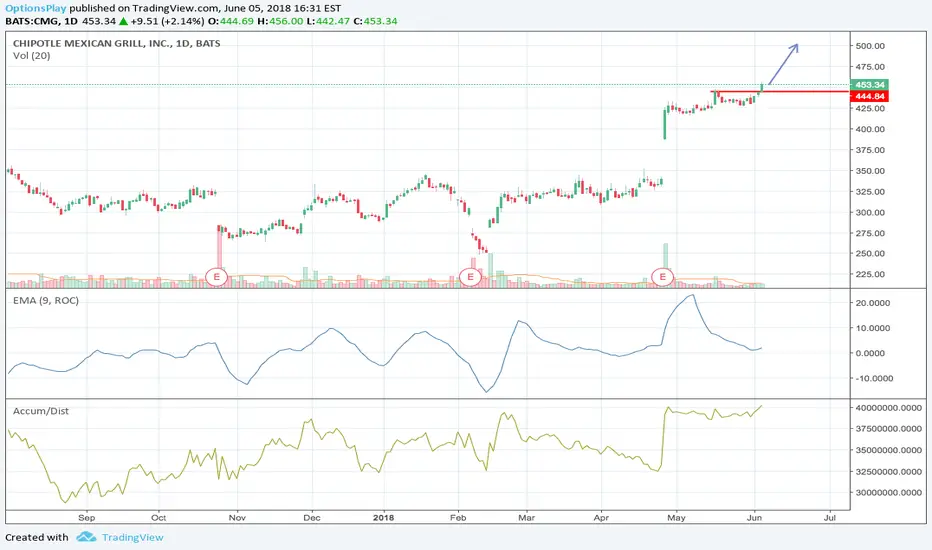Image resolution: width=932 pixels, height=550 pixels.
Task: Click the 300.00 price axis label
Action: point(870,212)
